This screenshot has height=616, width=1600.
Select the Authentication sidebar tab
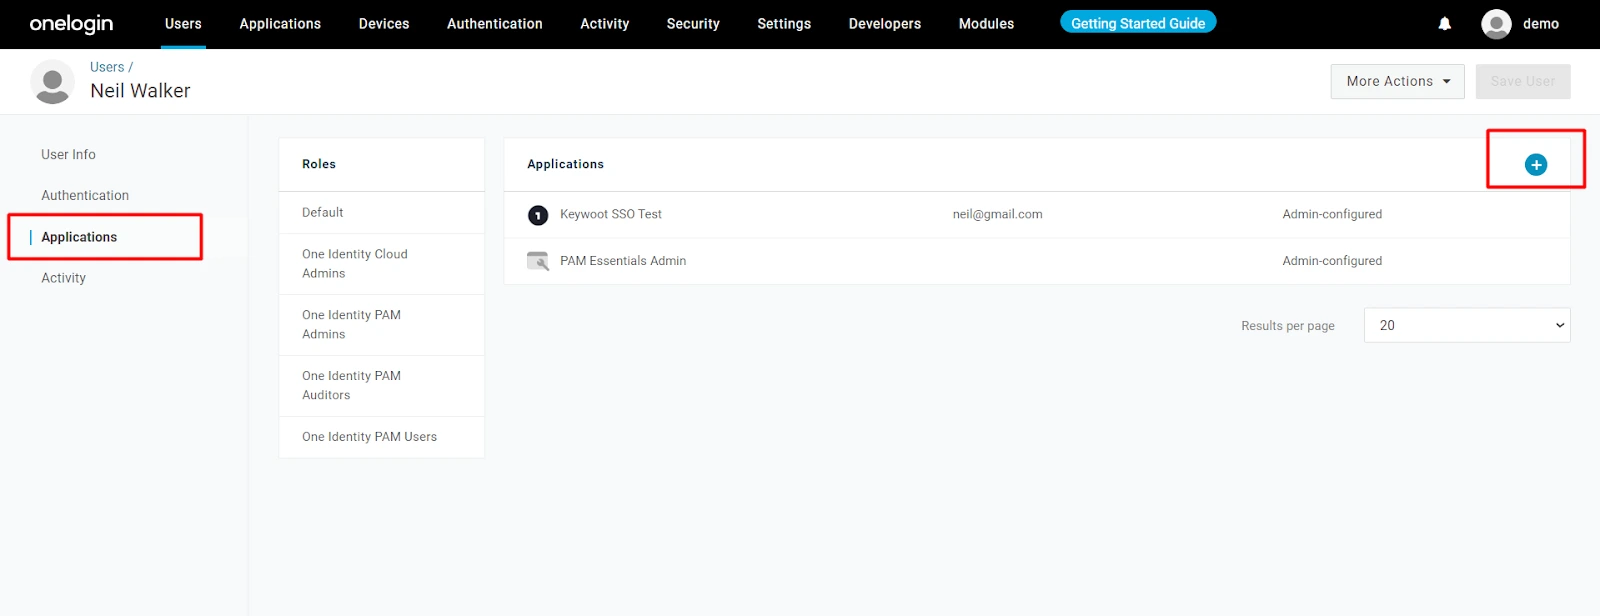(85, 195)
